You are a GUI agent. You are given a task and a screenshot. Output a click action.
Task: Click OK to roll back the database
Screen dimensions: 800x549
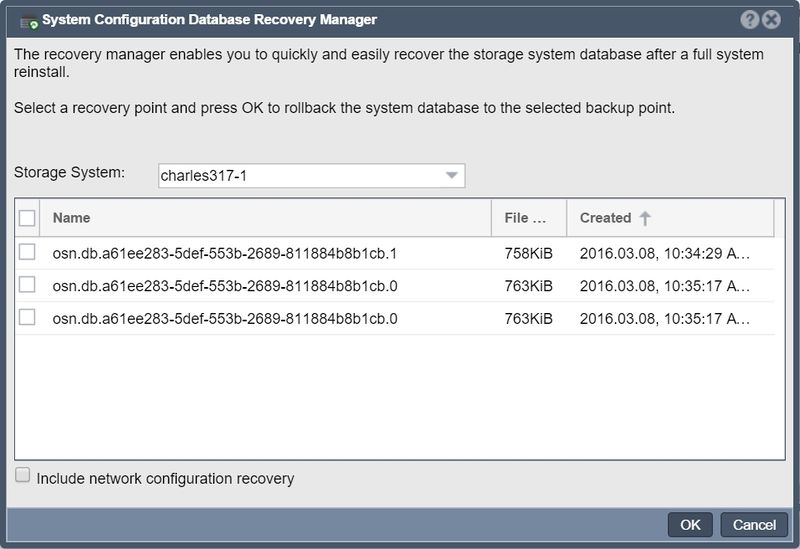[690, 525]
